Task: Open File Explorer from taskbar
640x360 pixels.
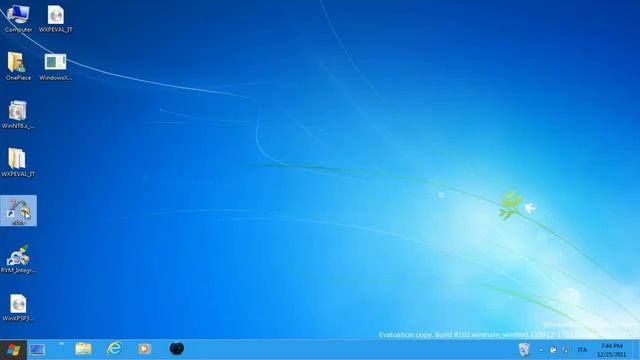Action: 83,349
